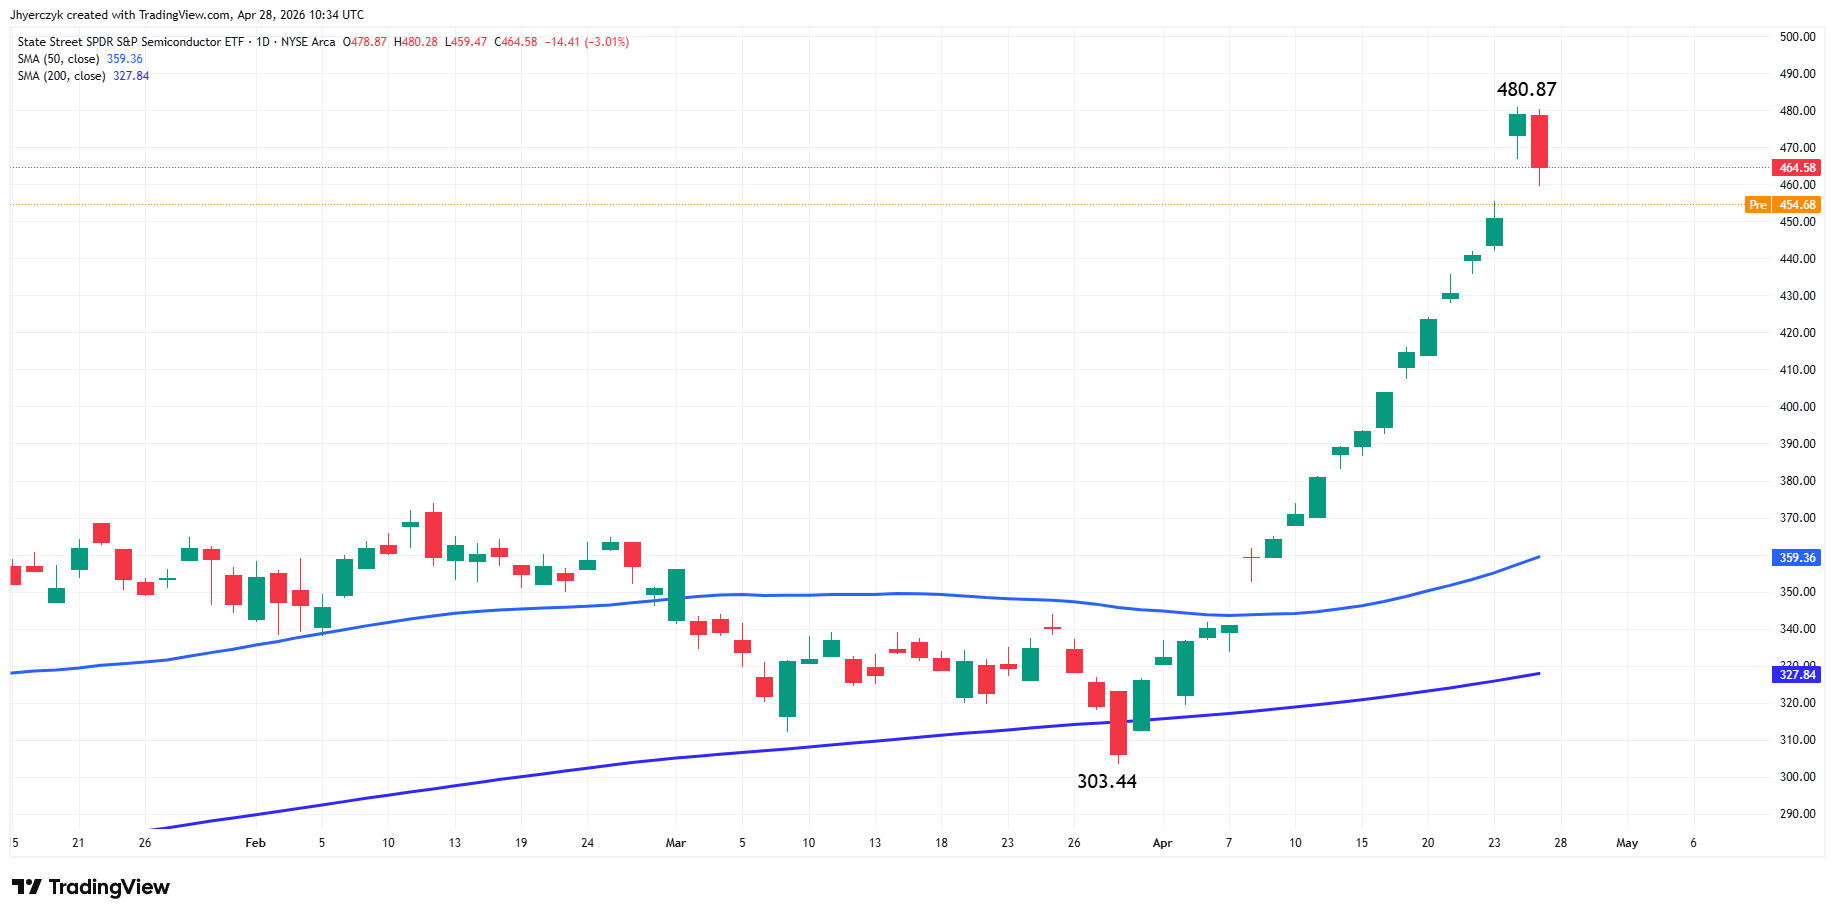Click the C464.58 close value
1835x917 pixels.
click(x=516, y=42)
